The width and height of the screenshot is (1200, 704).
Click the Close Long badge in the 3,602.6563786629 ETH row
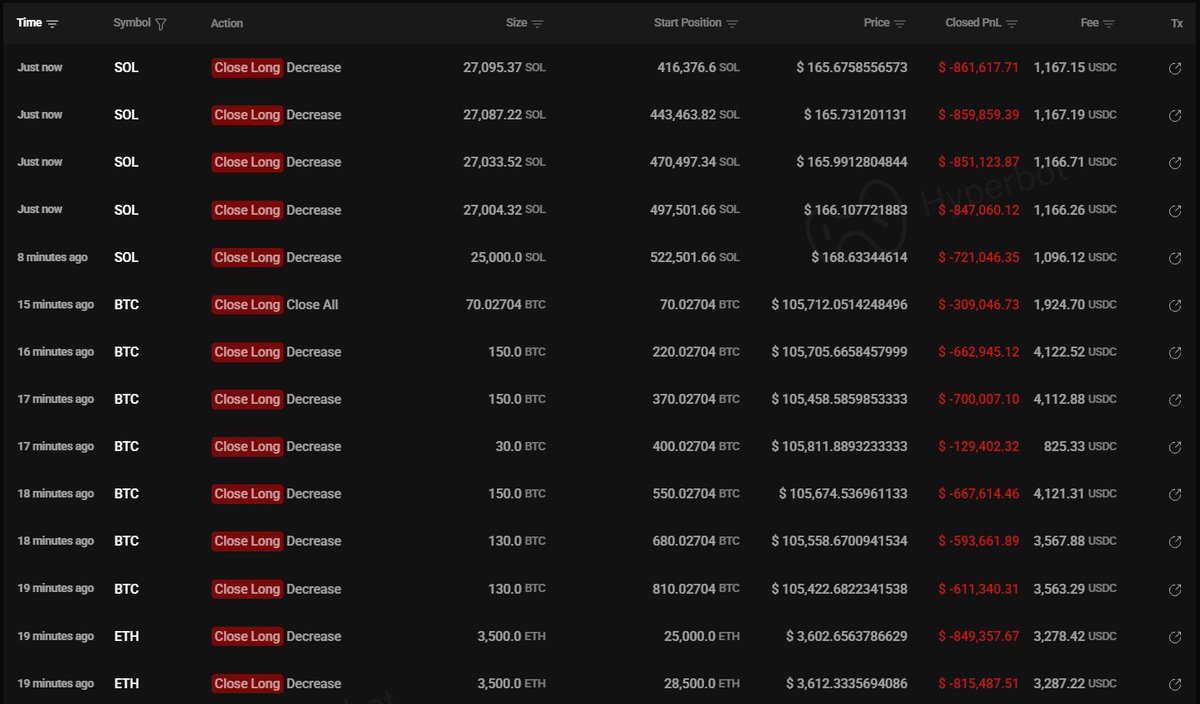coord(247,636)
